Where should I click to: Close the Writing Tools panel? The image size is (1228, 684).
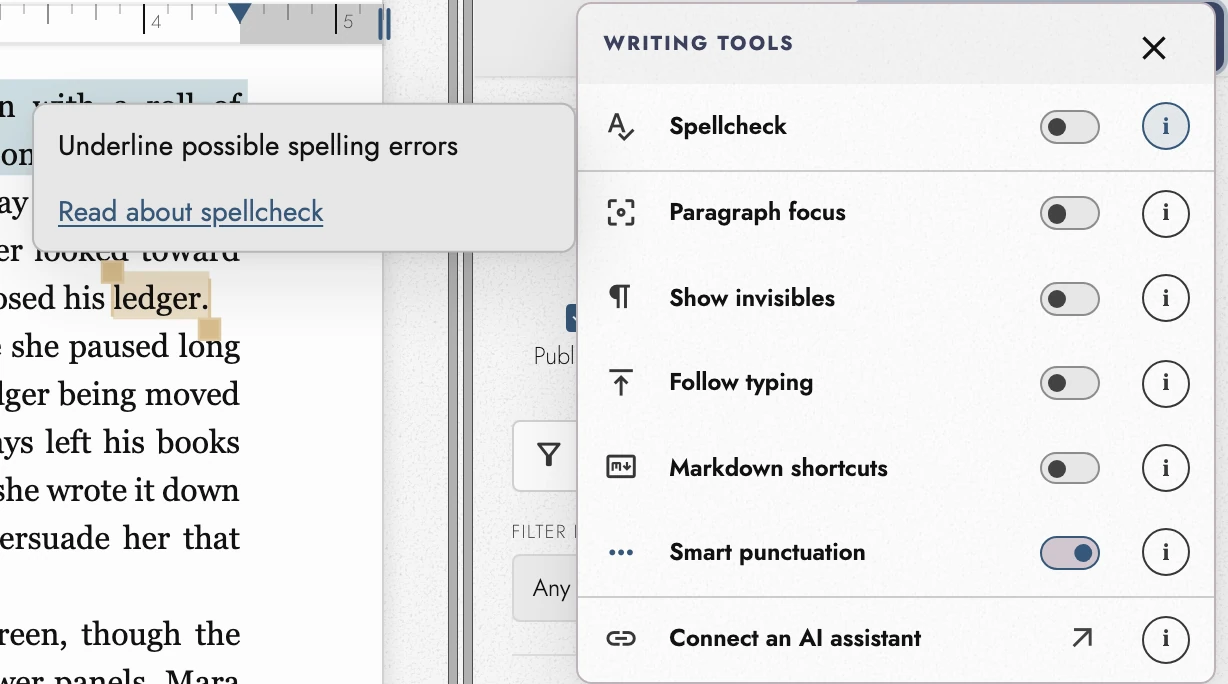1154,47
